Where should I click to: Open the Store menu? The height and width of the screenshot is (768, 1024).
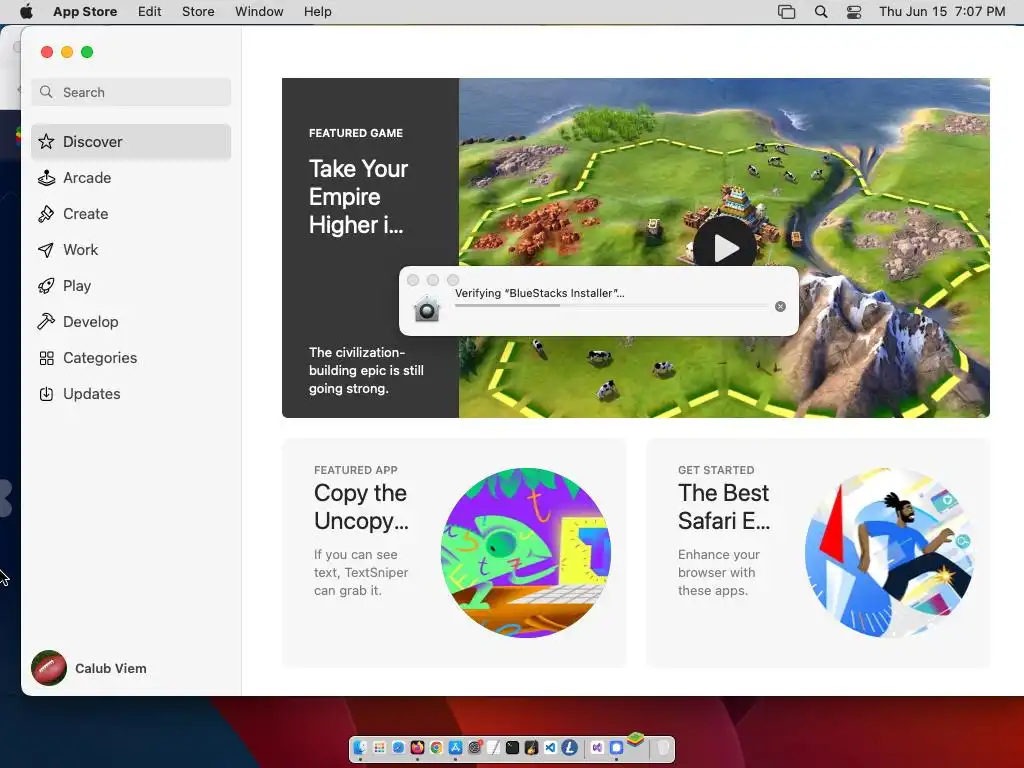click(x=198, y=11)
